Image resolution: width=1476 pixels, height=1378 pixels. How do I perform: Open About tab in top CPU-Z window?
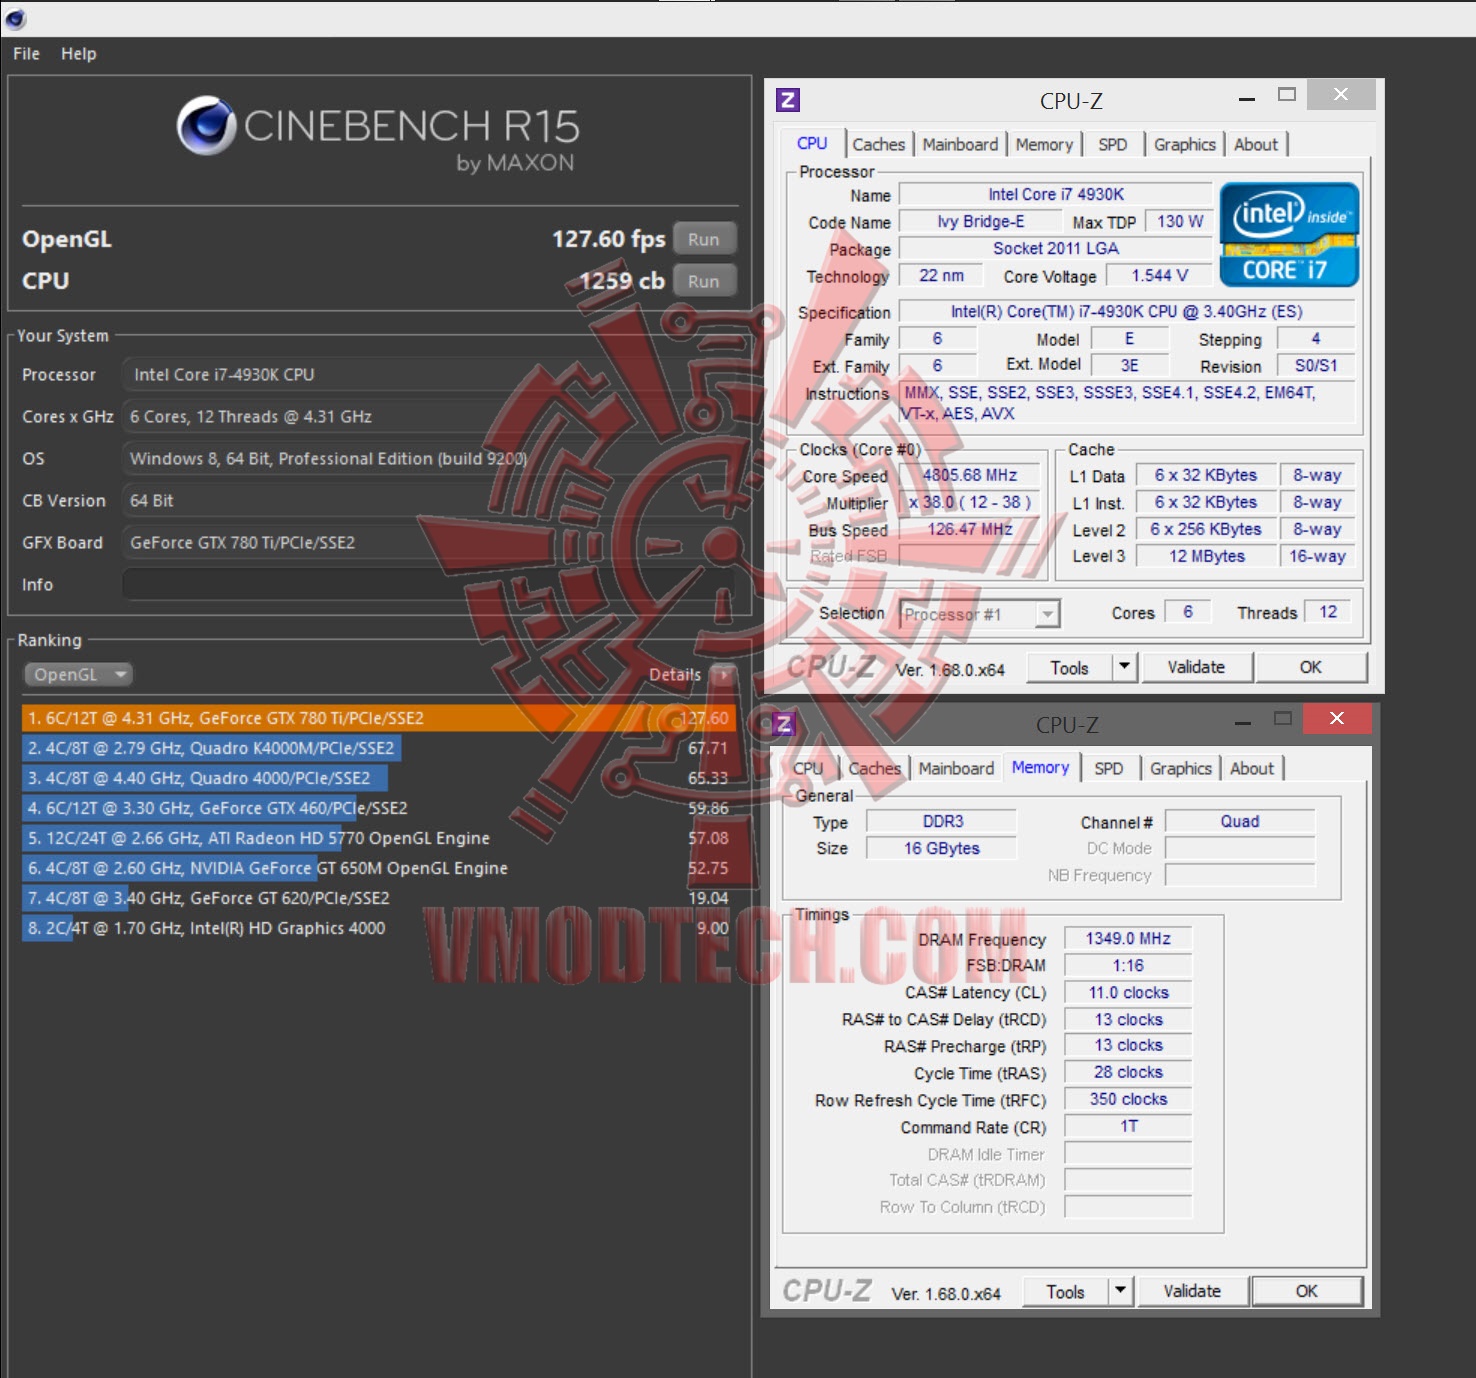click(1256, 145)
